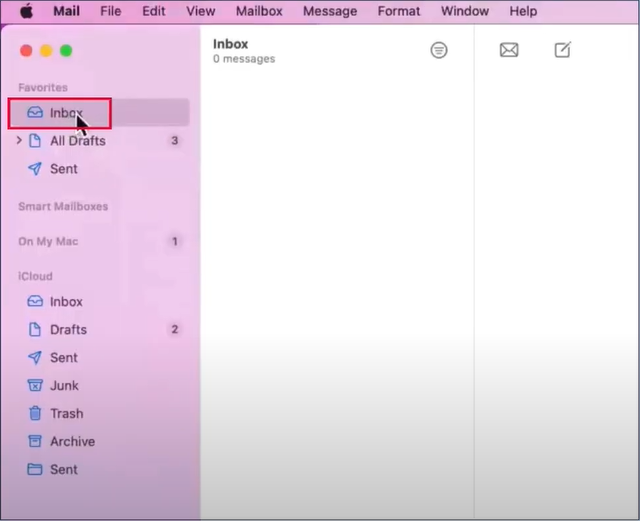Image resolution: width=640 pixels, height=521 pixels.
Task: Click the Junk bin icon
Action: pyautogui.click(x=35, y=385)
